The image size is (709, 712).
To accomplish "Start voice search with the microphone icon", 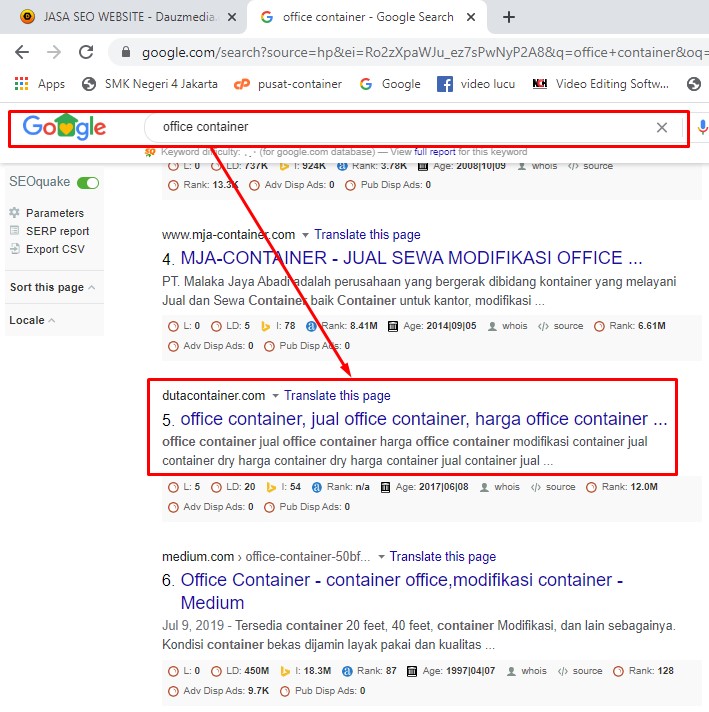I will tap(702, 127).
